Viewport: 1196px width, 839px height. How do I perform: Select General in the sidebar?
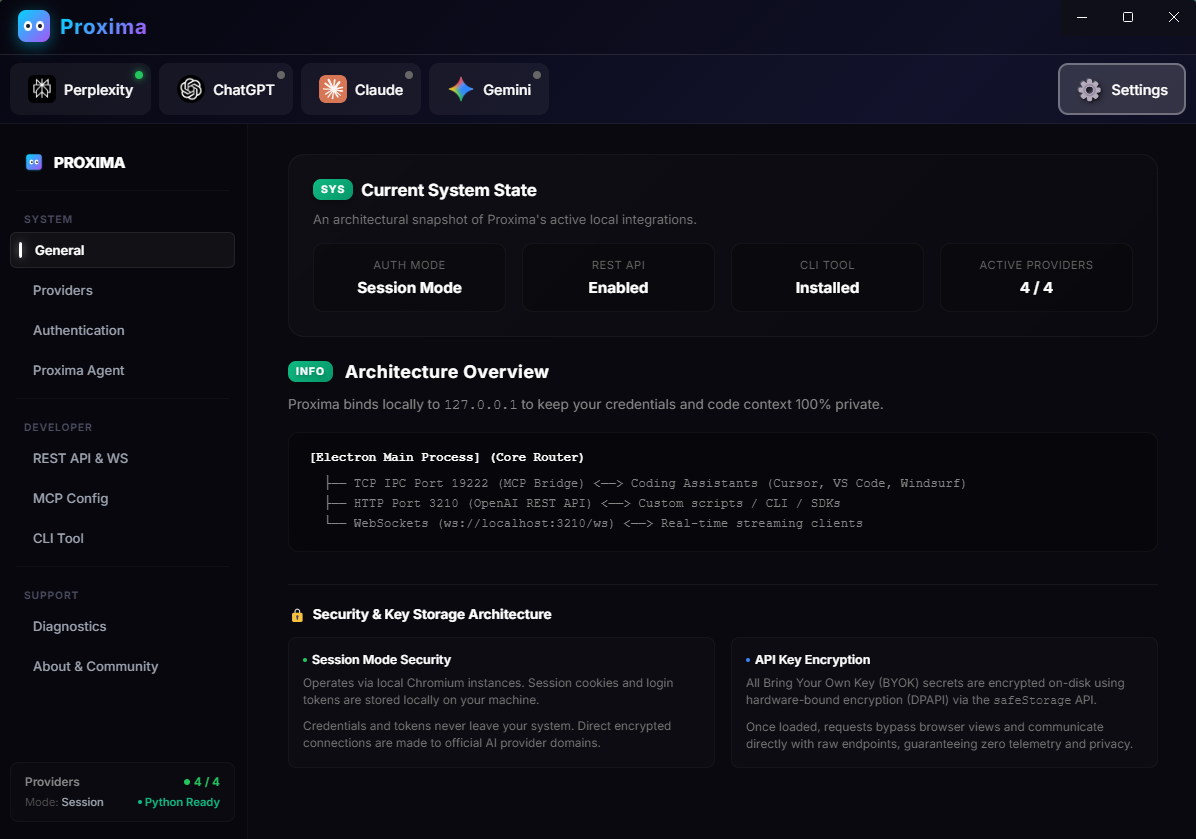[x=122, y=250]
